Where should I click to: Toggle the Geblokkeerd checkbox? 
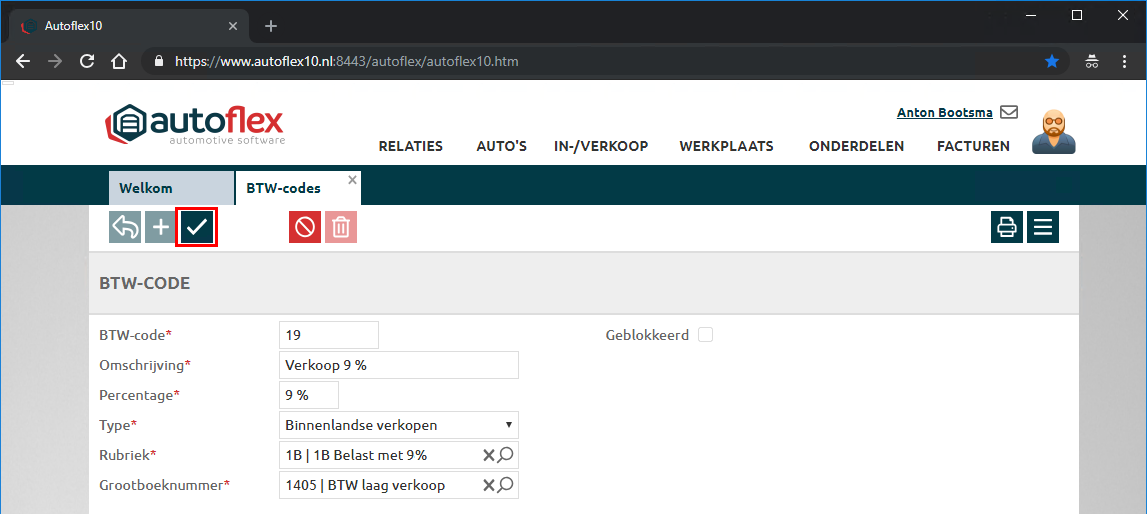pos(705,335)
